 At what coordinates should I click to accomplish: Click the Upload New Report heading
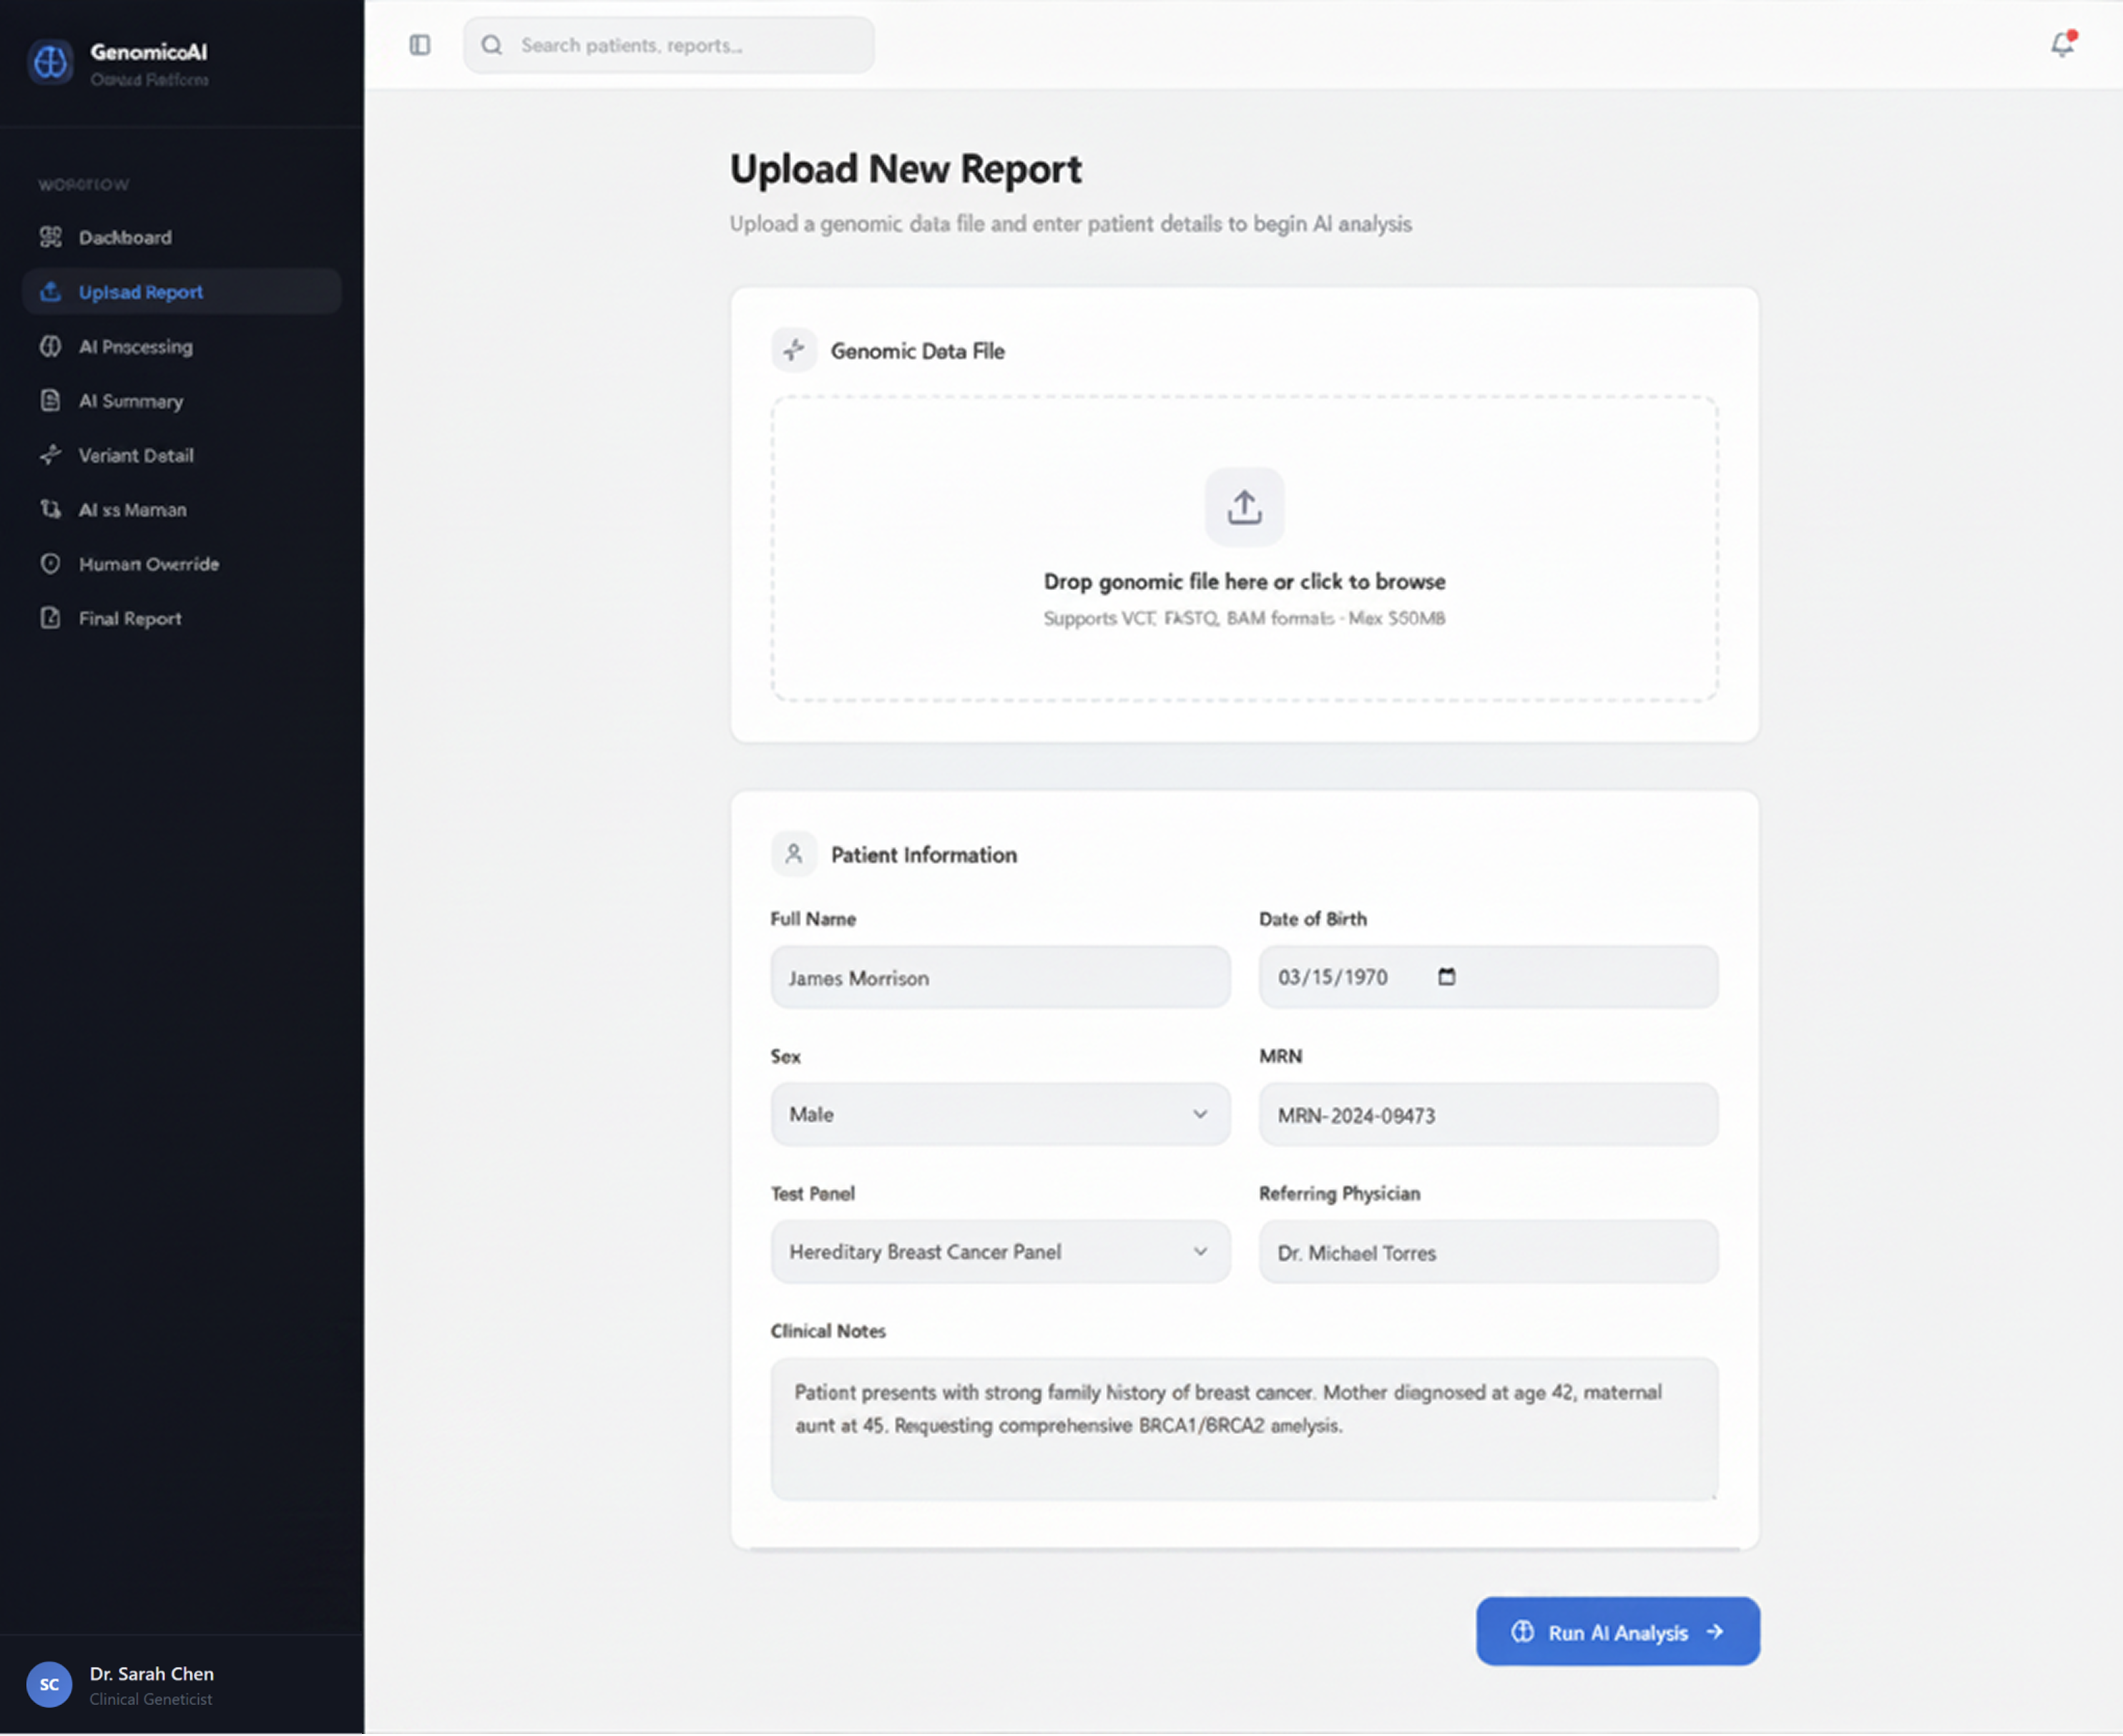[x=905, y=169]
